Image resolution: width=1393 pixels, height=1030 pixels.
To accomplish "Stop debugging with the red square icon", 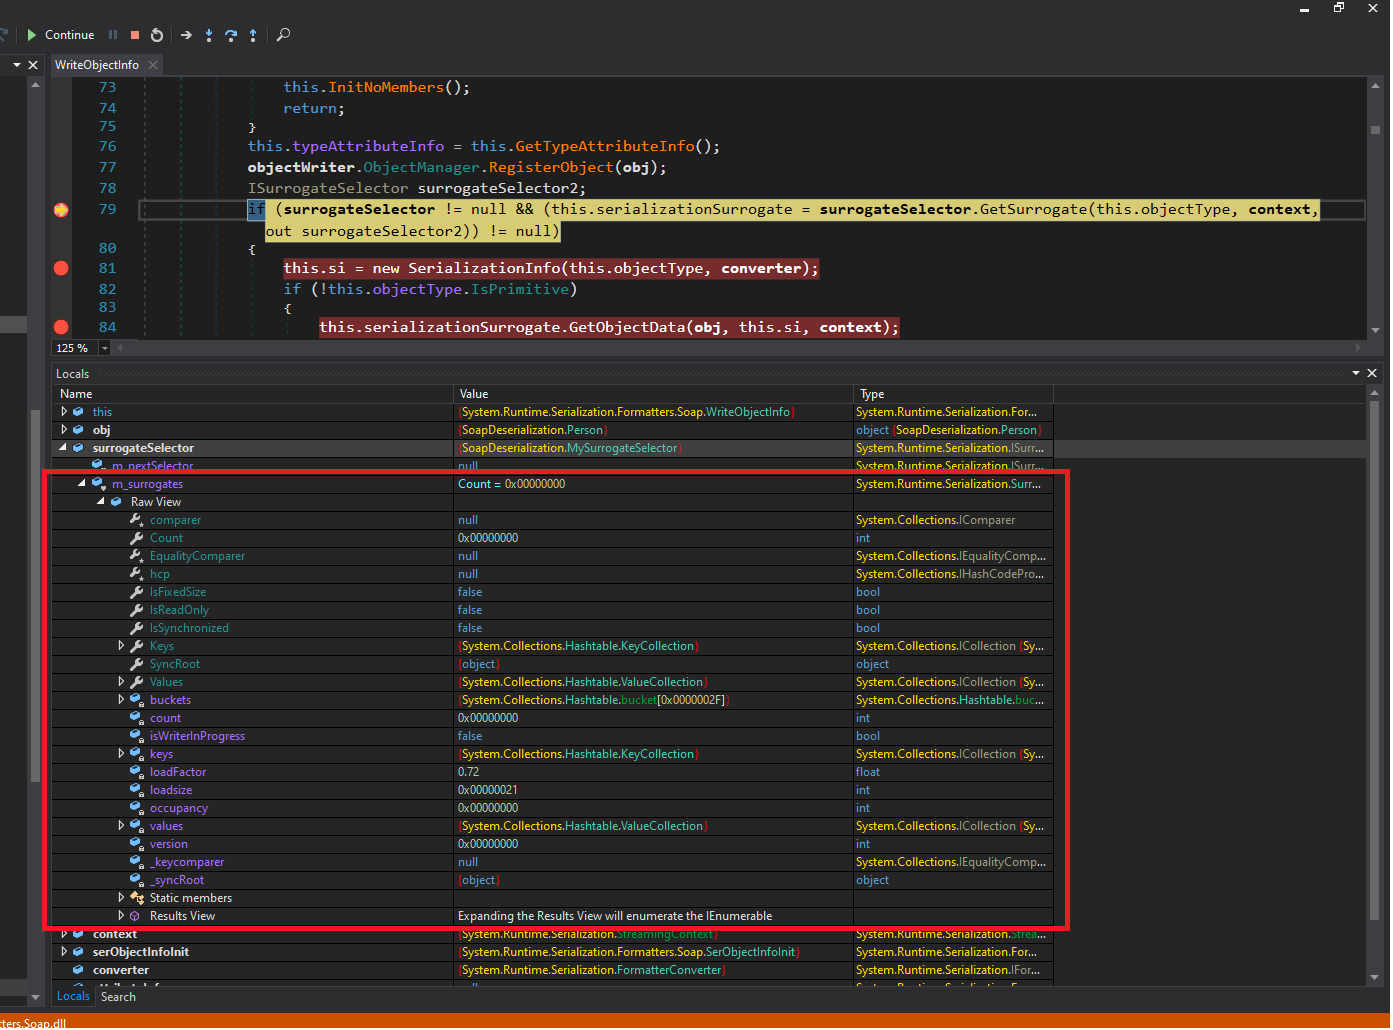I will click(135, 35).
